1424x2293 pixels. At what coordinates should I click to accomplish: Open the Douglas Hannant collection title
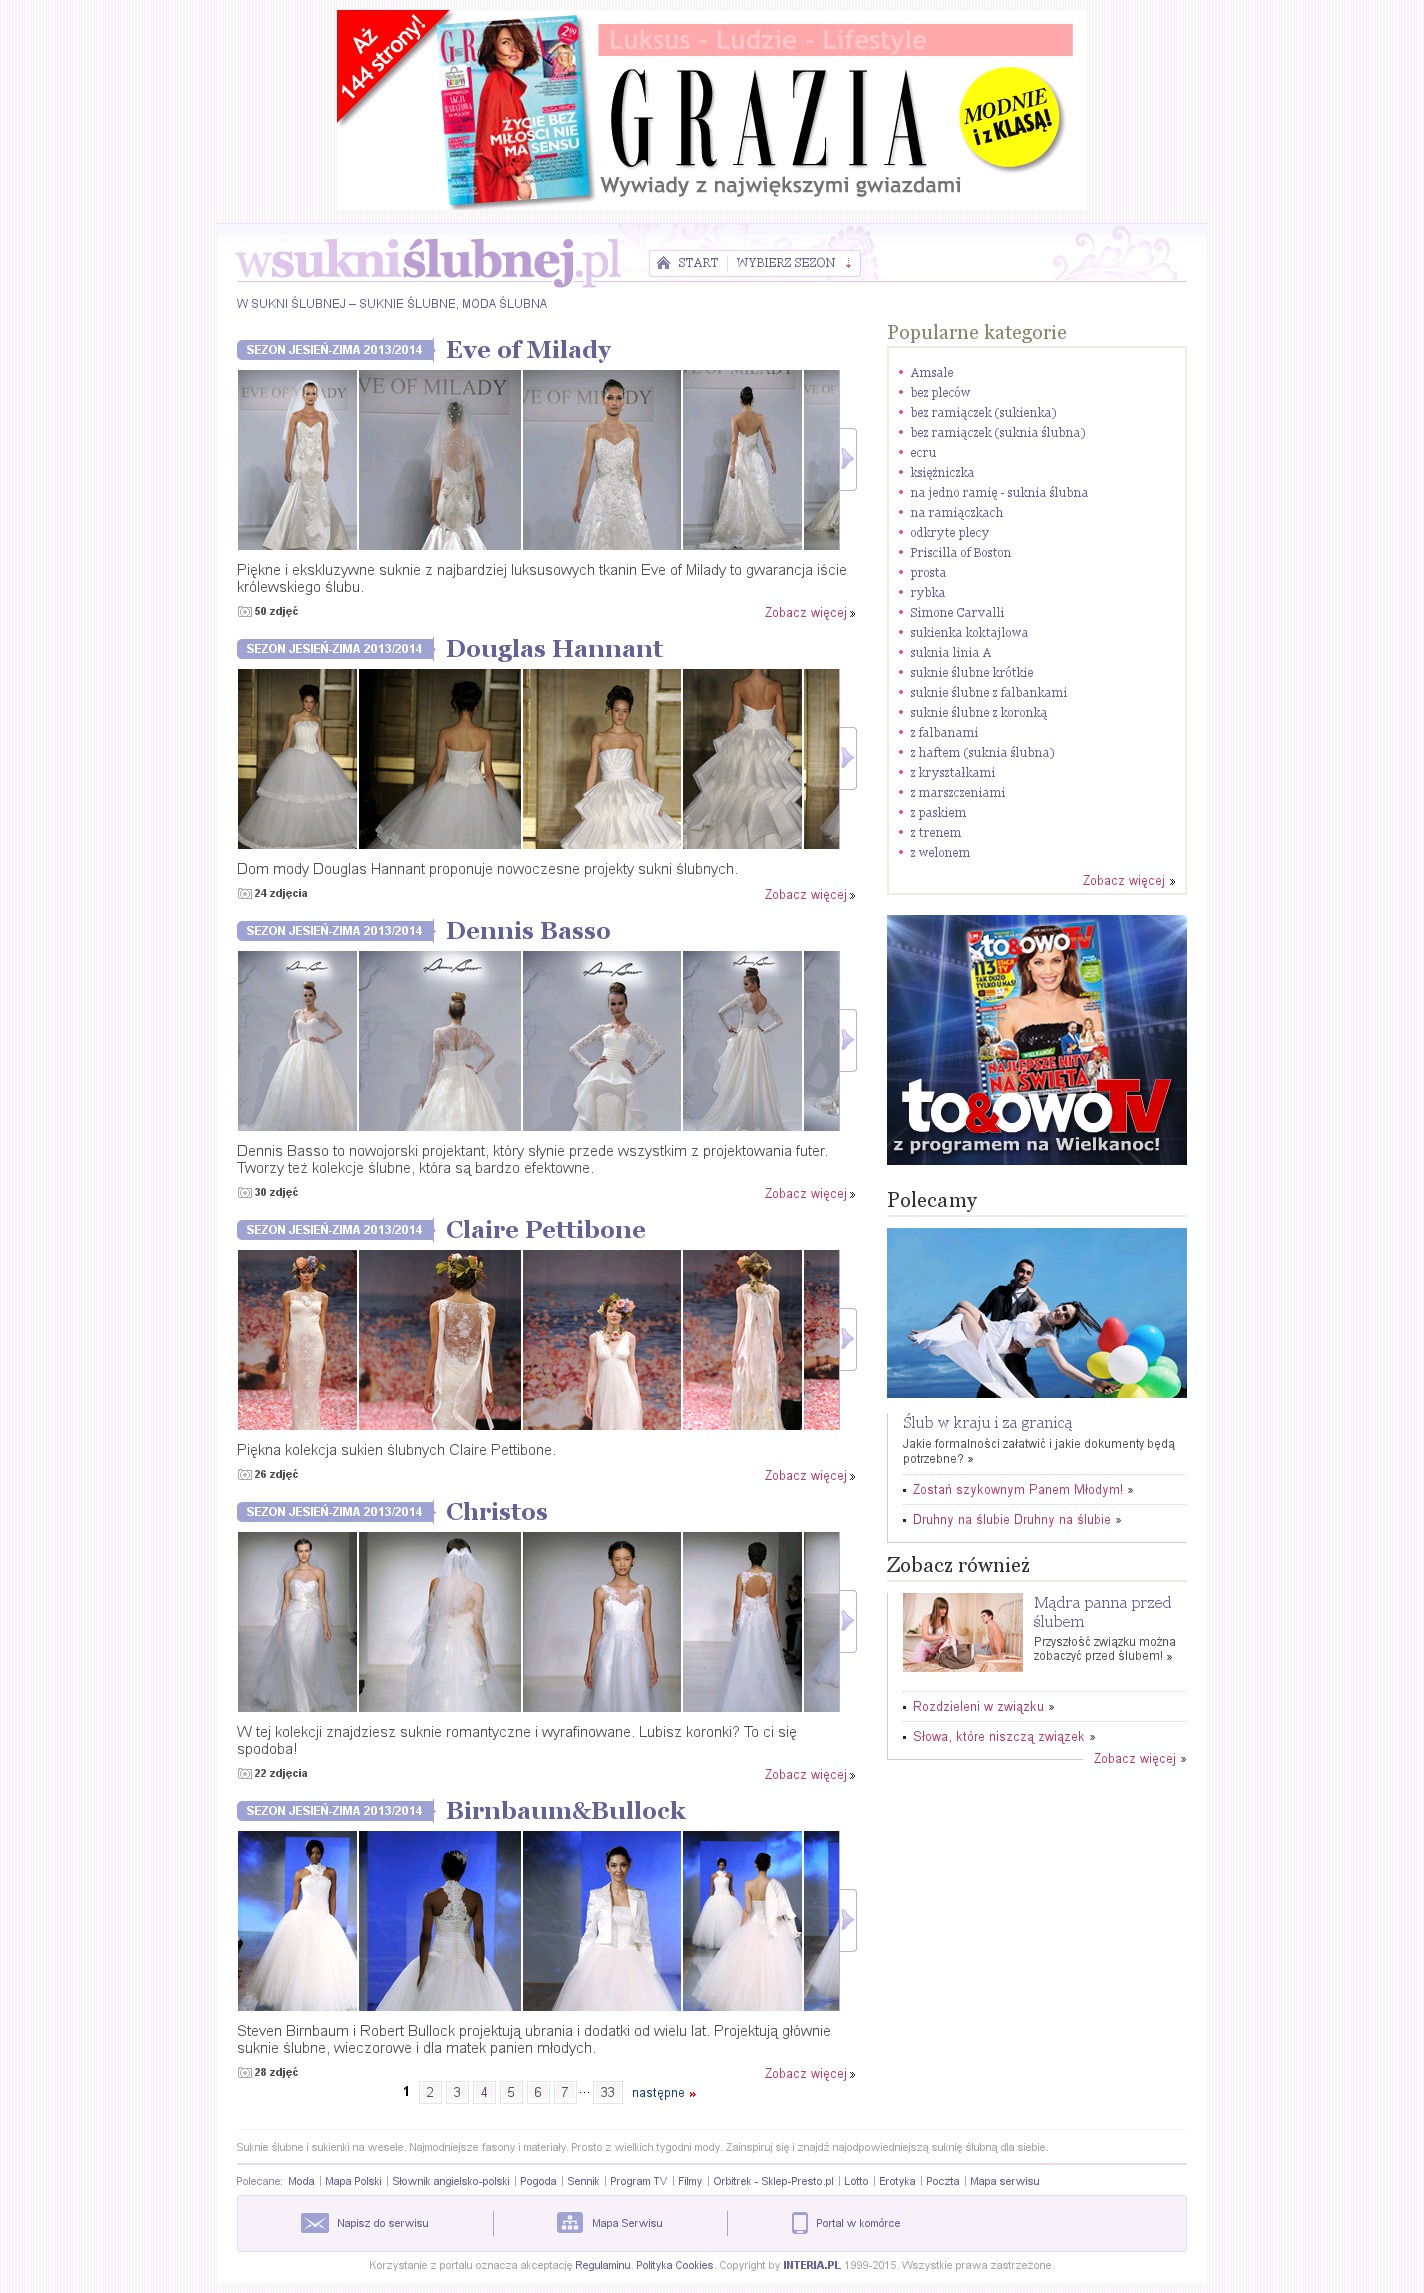[x=554, y=649]
